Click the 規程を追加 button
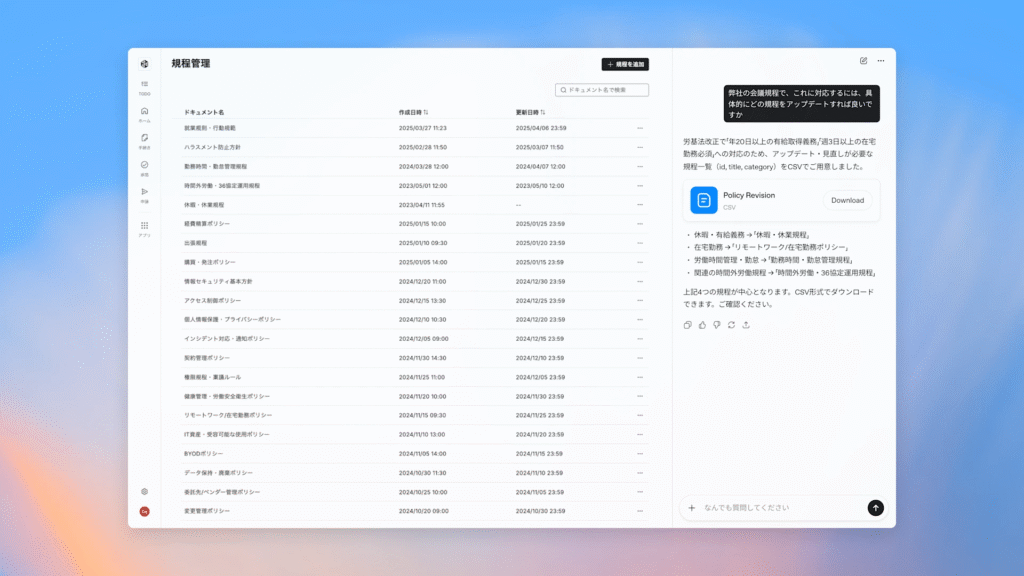This screenshot has height=576, width=1024. 625,64
